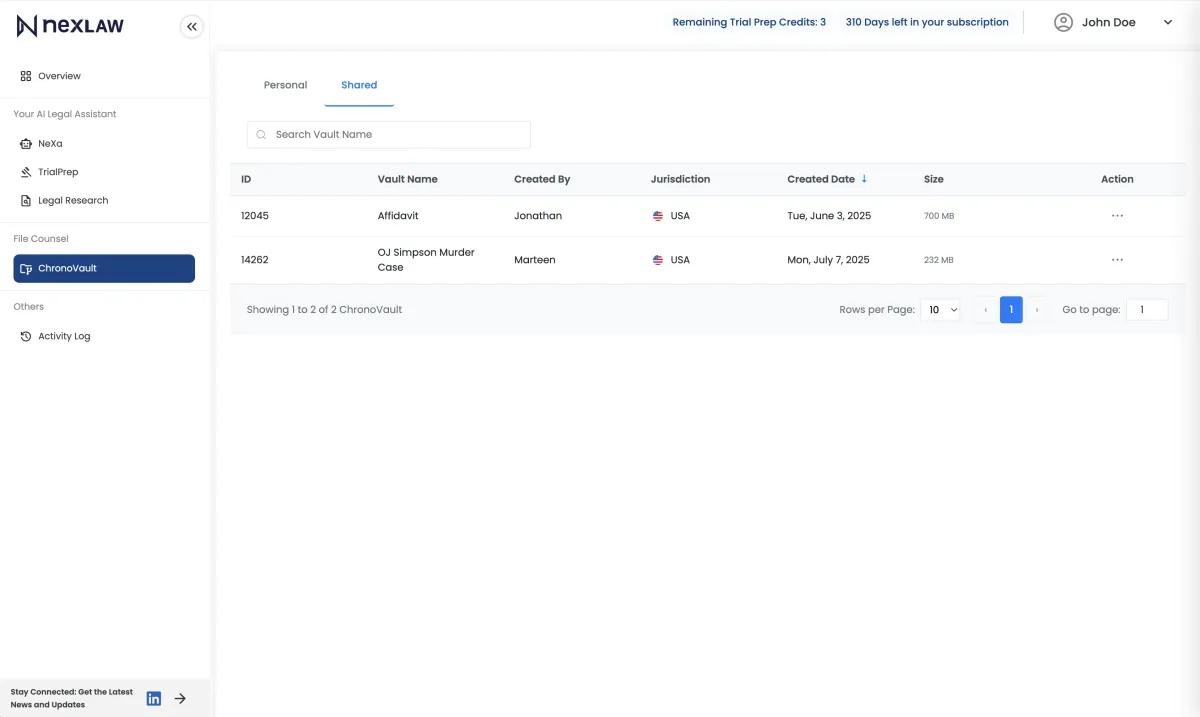Collapse the sidebar with double-chevron button
Screen dimensions: 1200x717
pyautogui.click(x=192, y=27)
